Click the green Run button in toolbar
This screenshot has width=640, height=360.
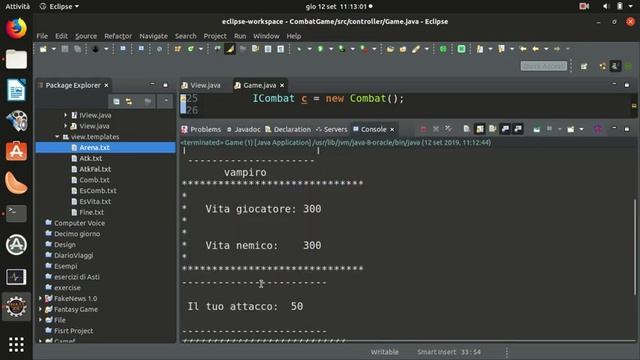(x=321, y=49)
